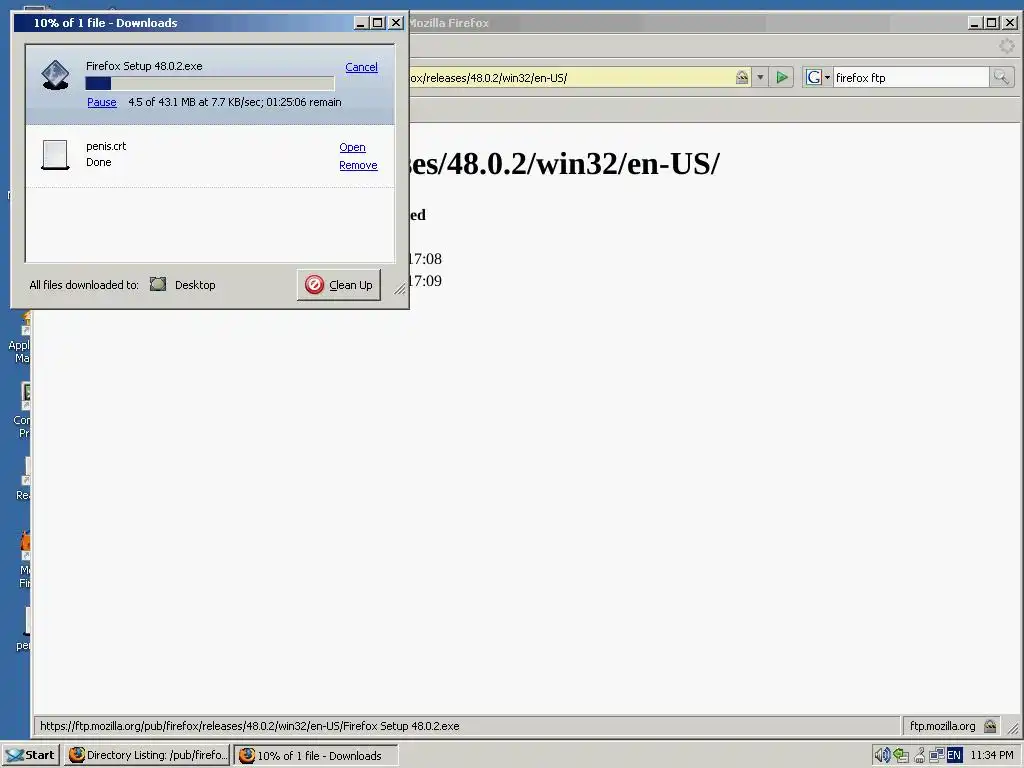Click the status bar URL text
Viewport: 1024px width, 768px height.
click(249, 726)
